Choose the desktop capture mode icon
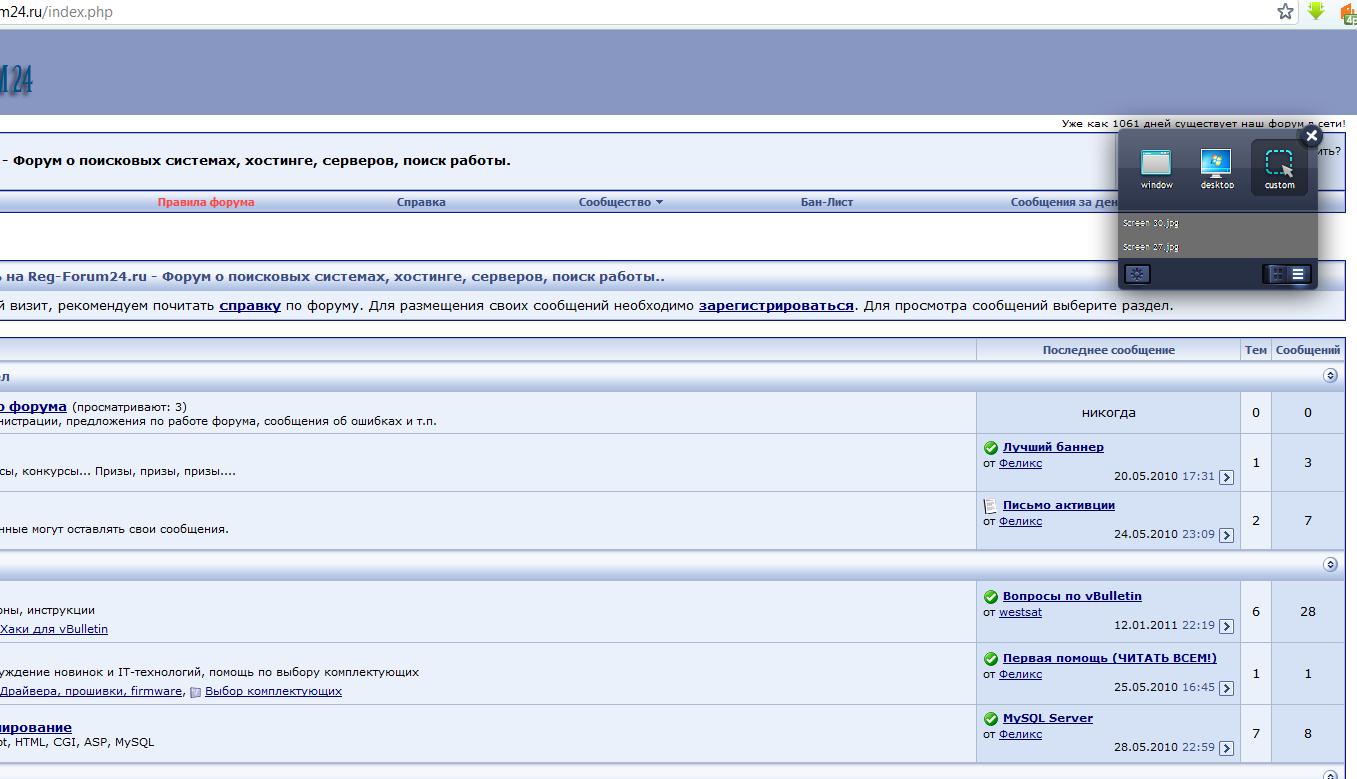The image size is (1357, 779). coord(1217,168)
